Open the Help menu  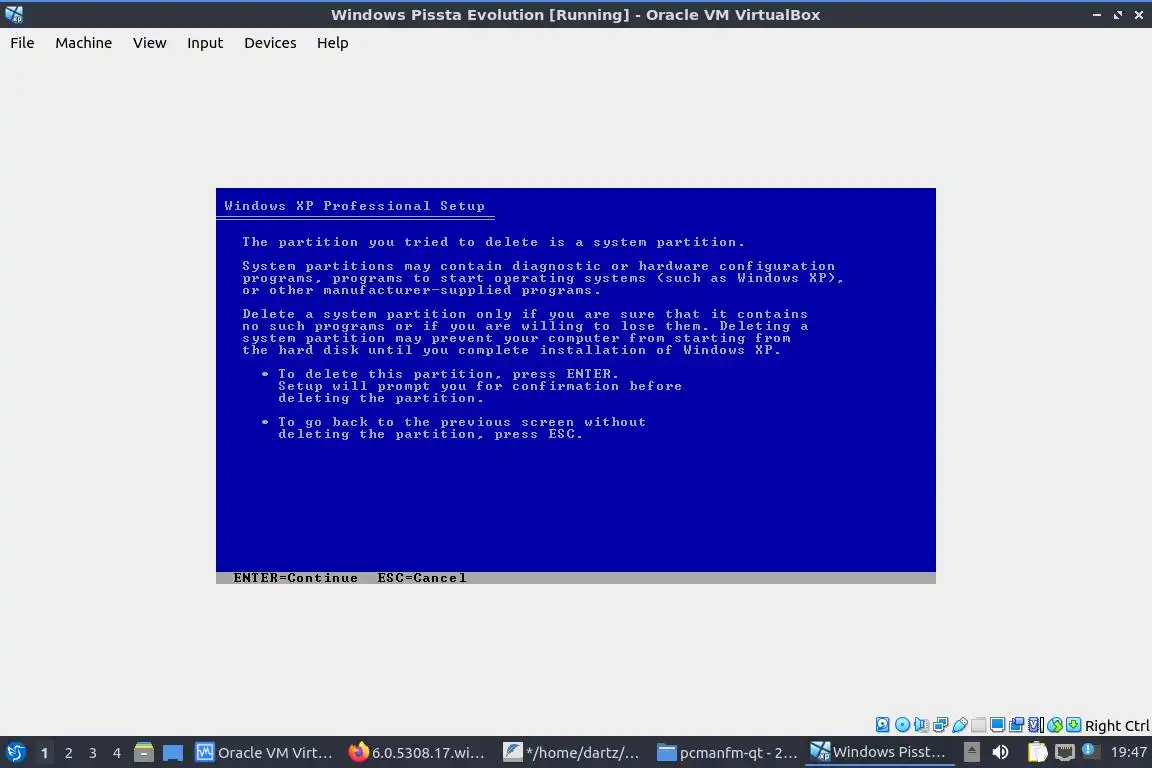click(x=332, y=43)
